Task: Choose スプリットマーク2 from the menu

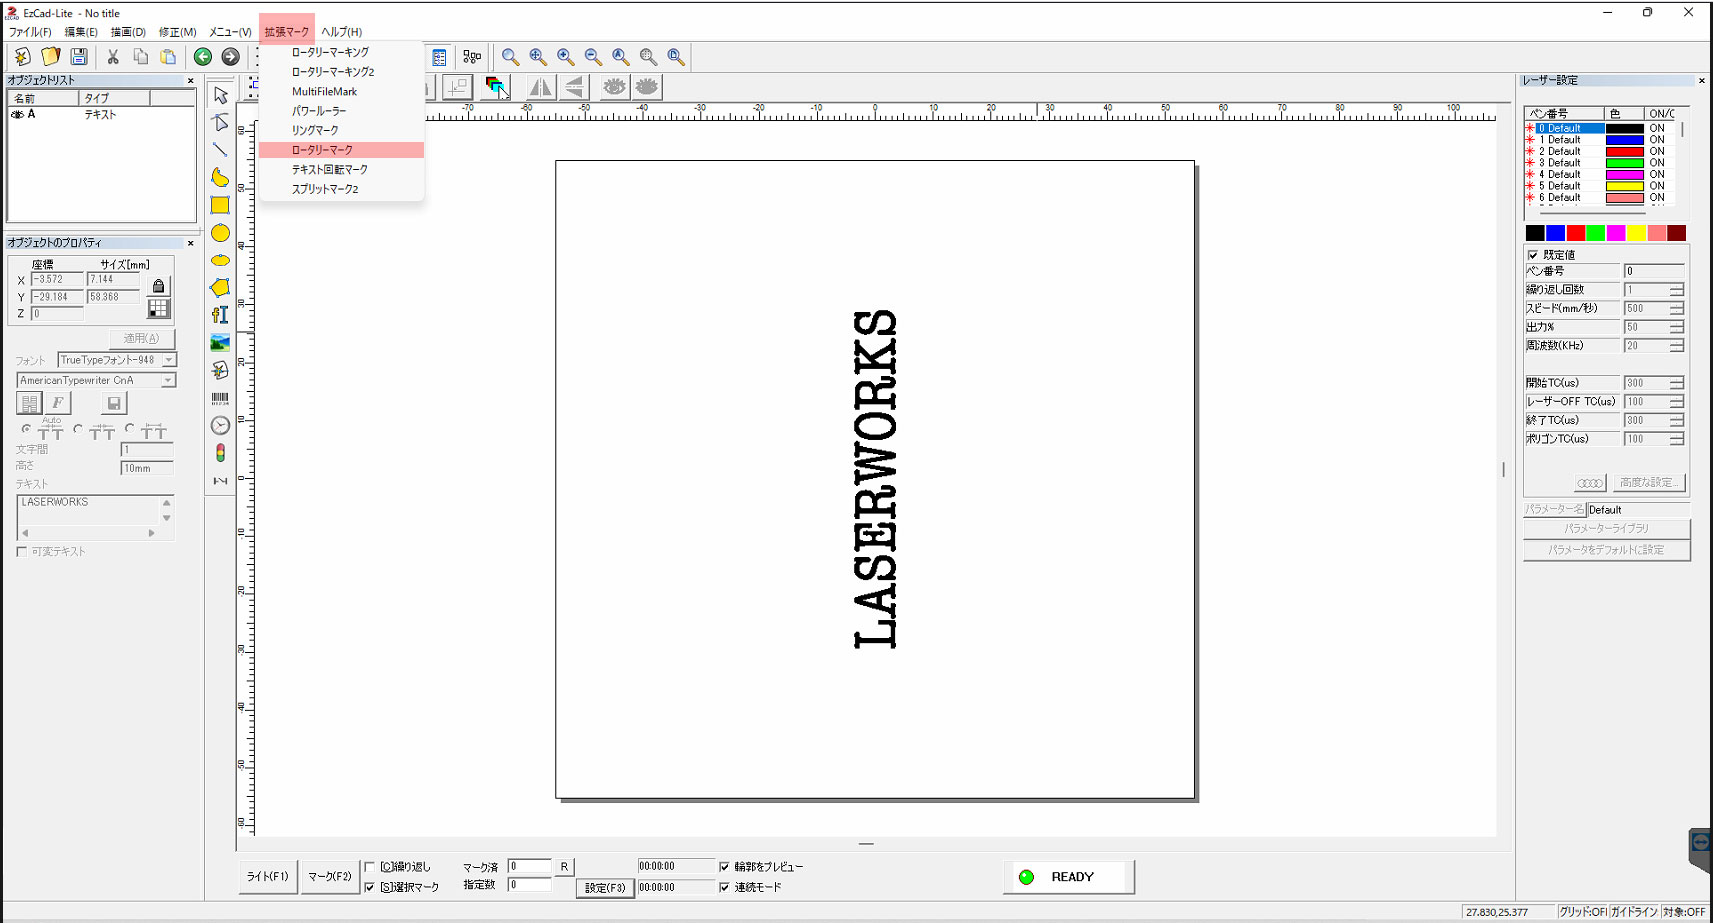Action: point(341,189)
